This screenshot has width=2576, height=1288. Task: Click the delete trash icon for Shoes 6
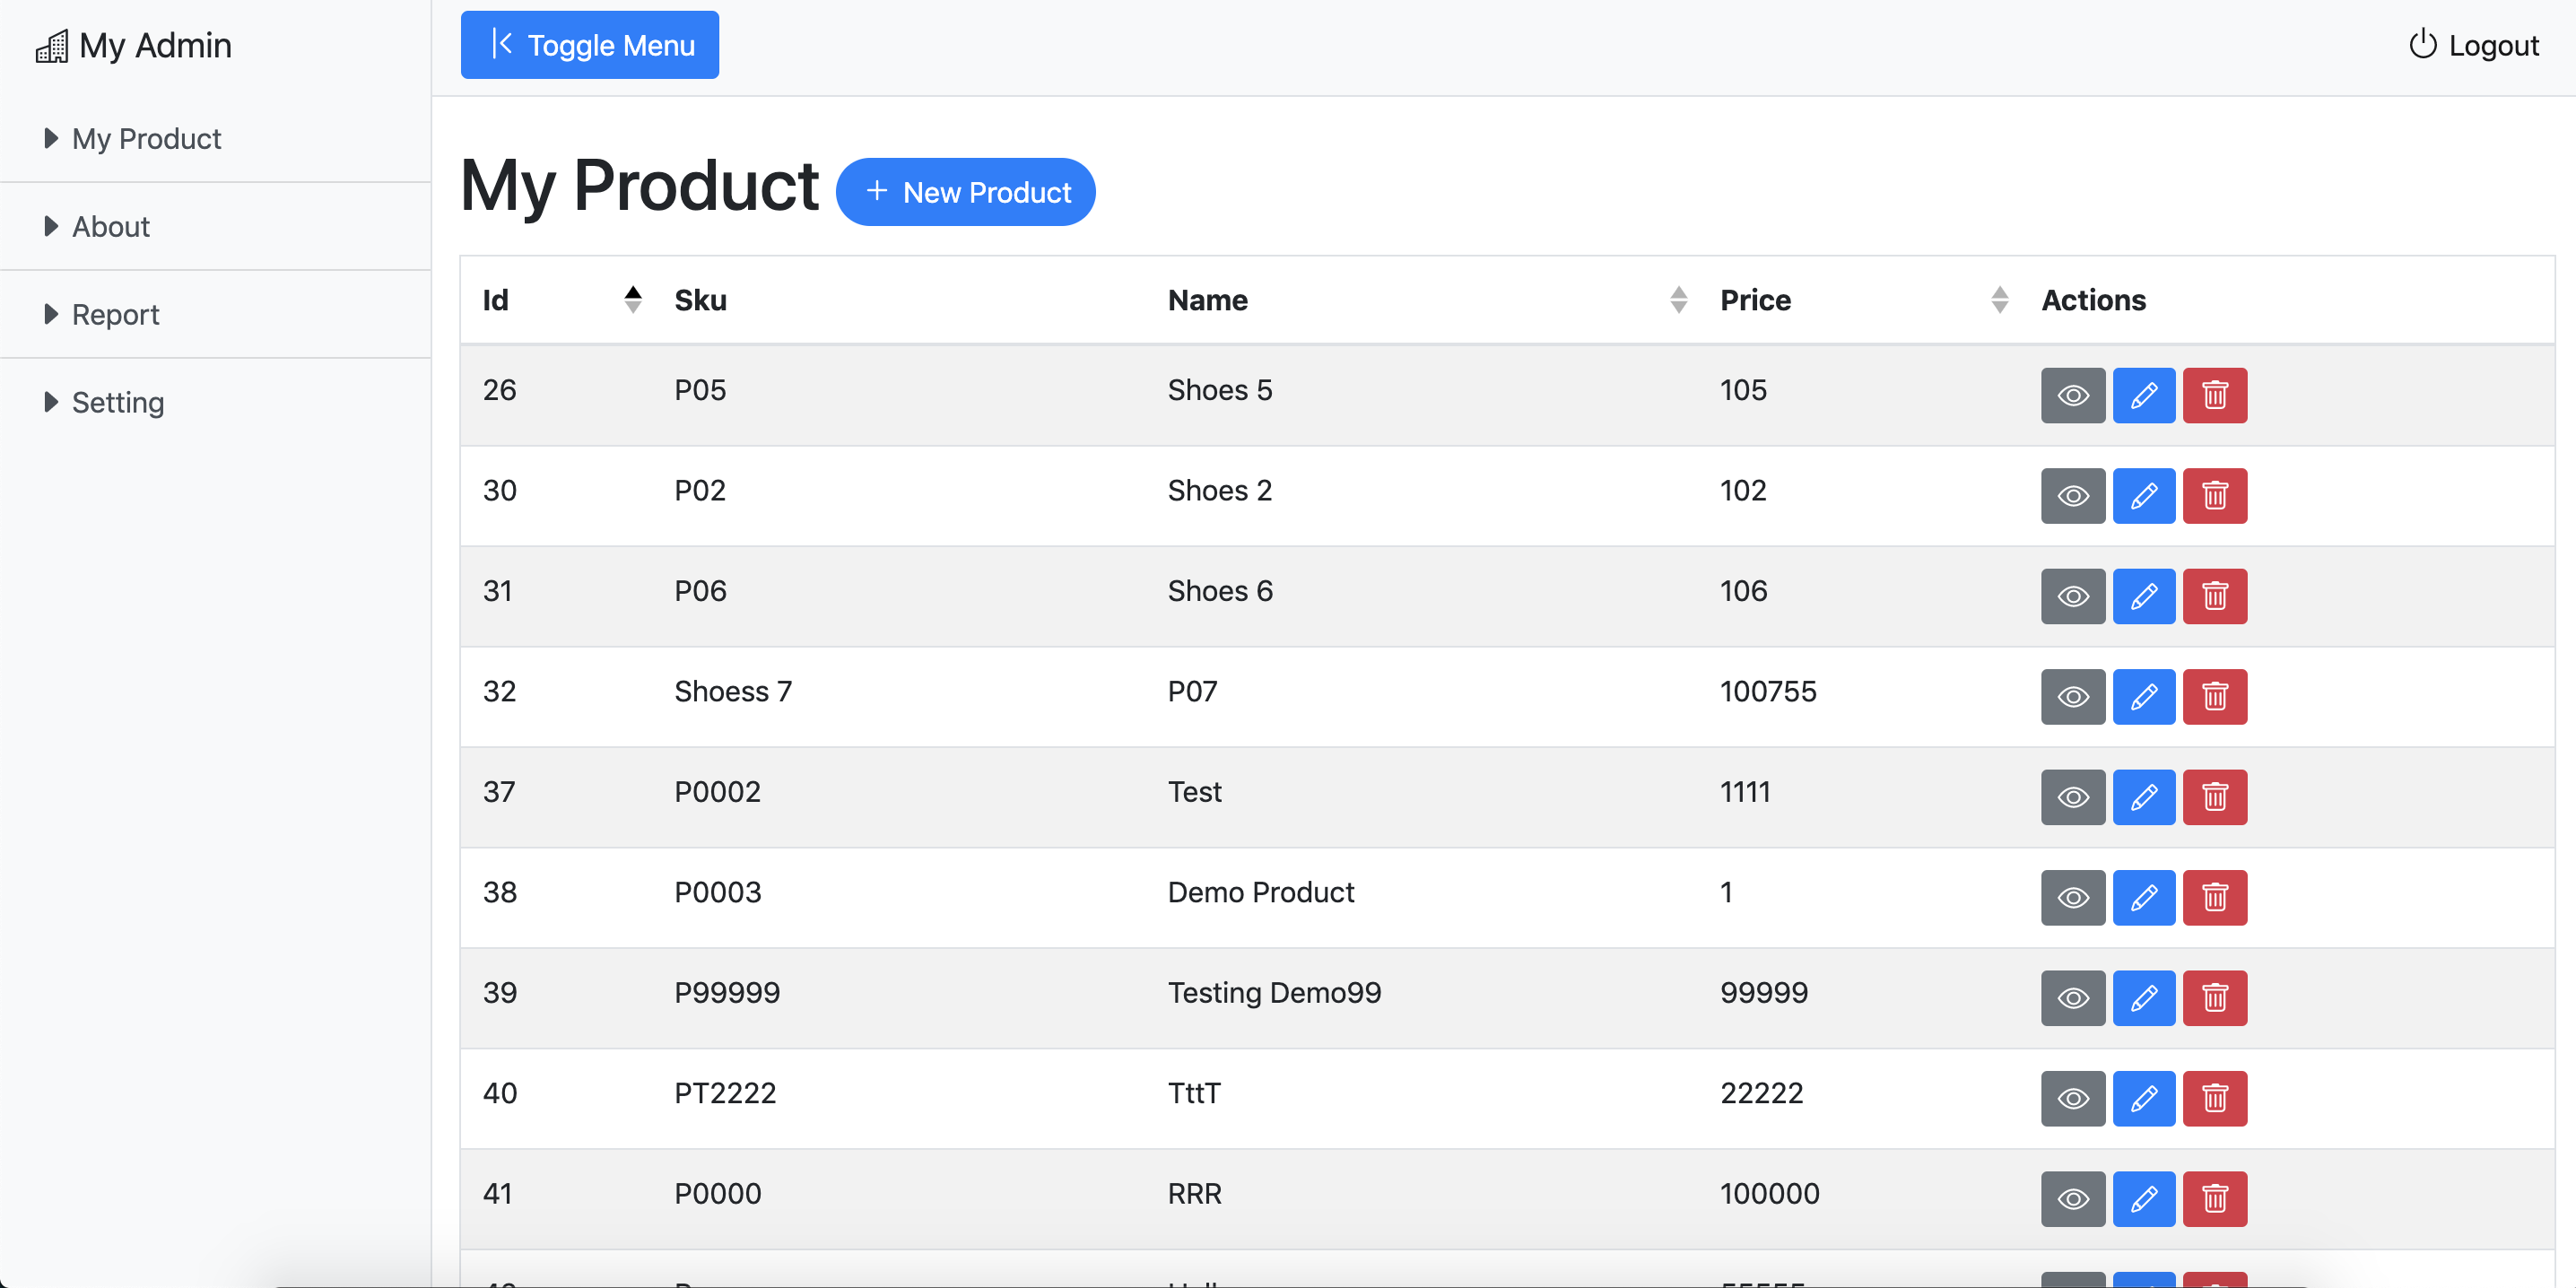click(2216, 596)
